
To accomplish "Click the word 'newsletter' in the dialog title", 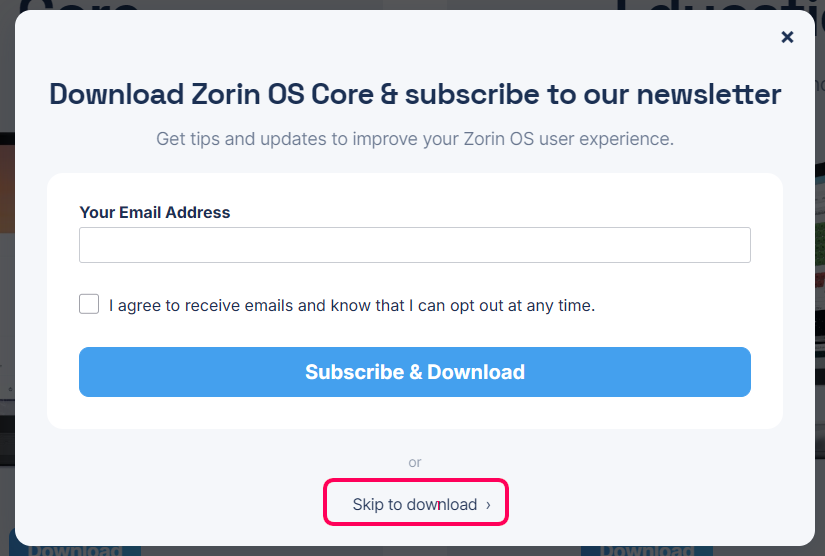I will pos(709,94).
